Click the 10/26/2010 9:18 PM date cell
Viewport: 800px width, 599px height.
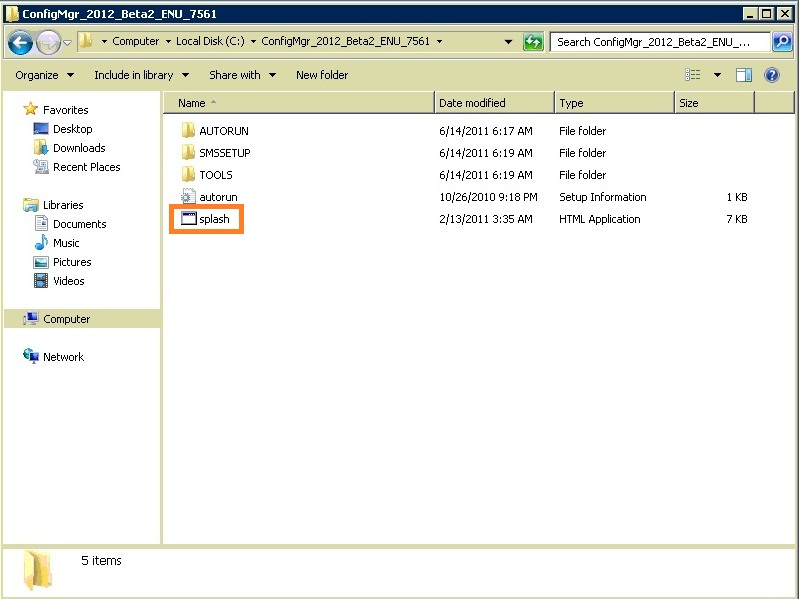pyautogui.click(x=488, y=197)
